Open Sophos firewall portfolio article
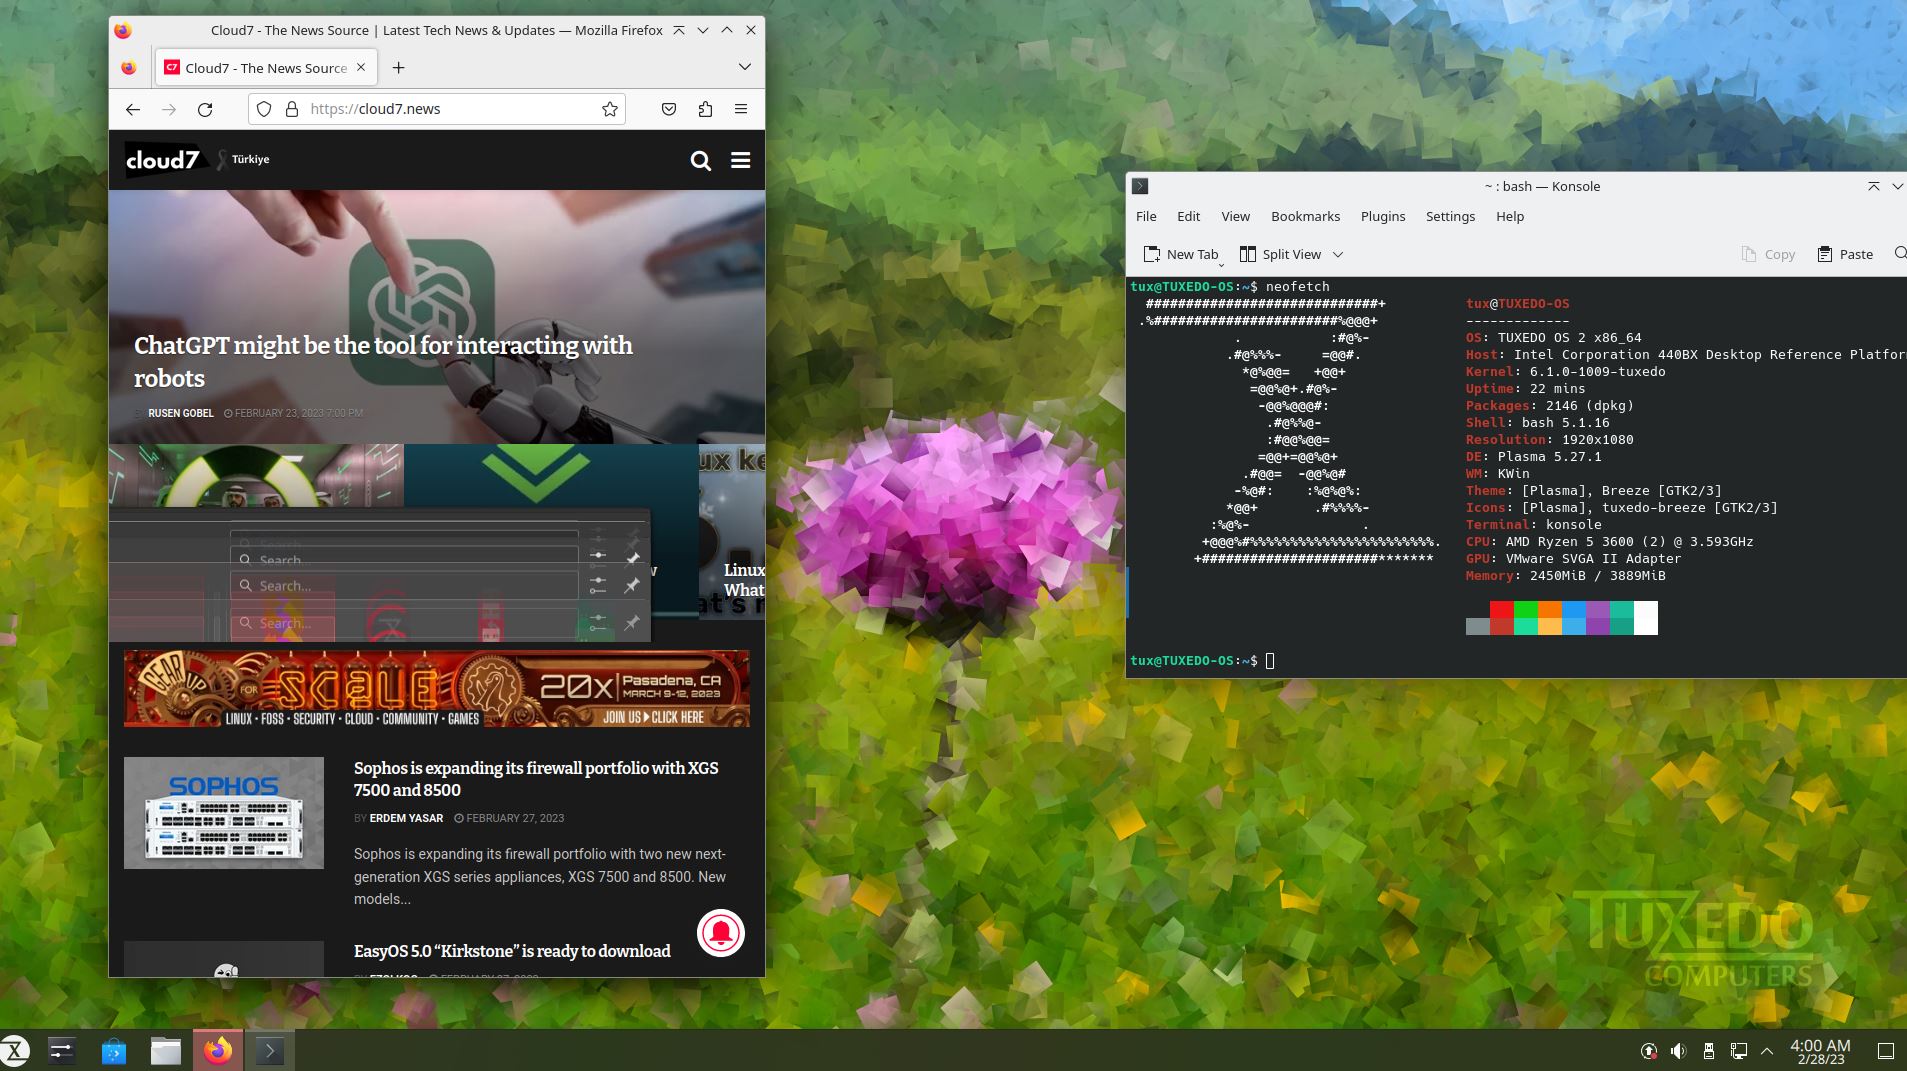 tap(536, 779)
